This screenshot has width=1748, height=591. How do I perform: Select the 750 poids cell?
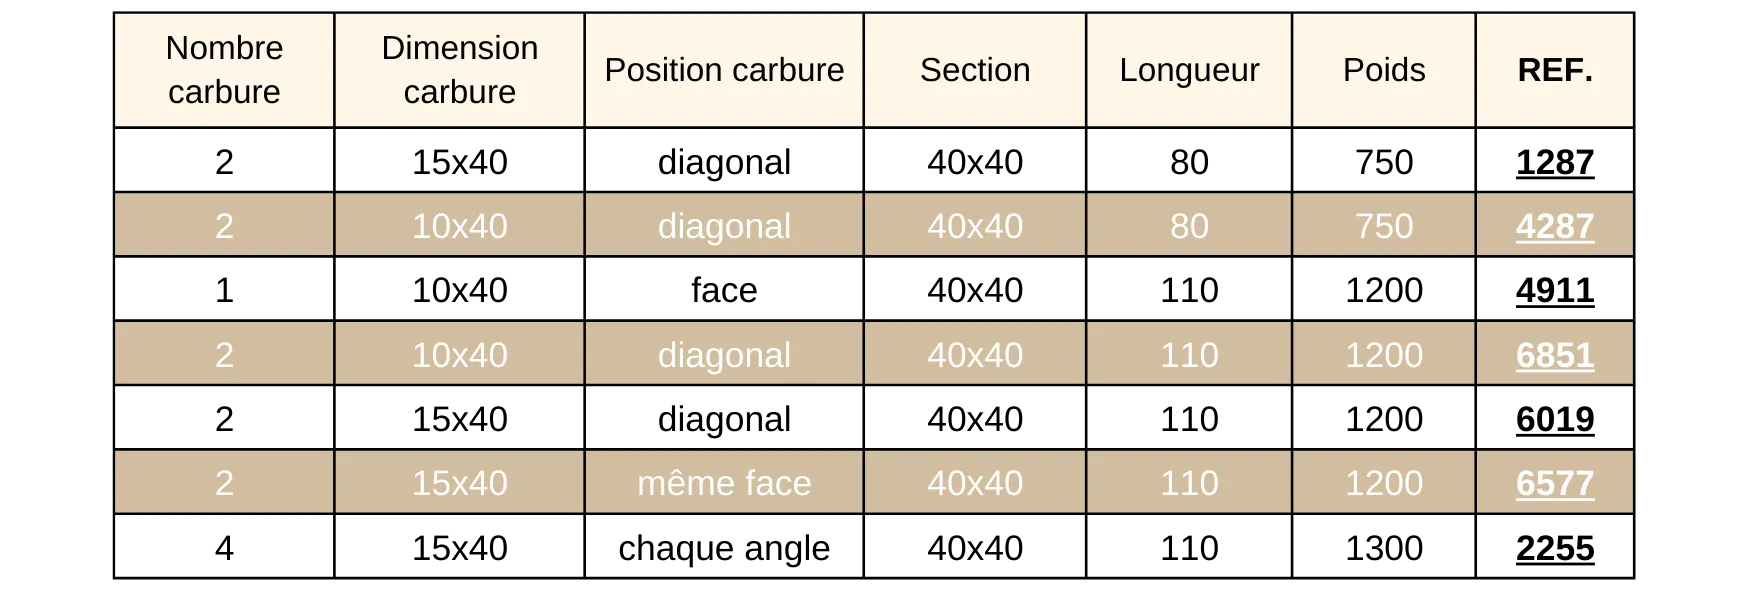coord(1383,226)
